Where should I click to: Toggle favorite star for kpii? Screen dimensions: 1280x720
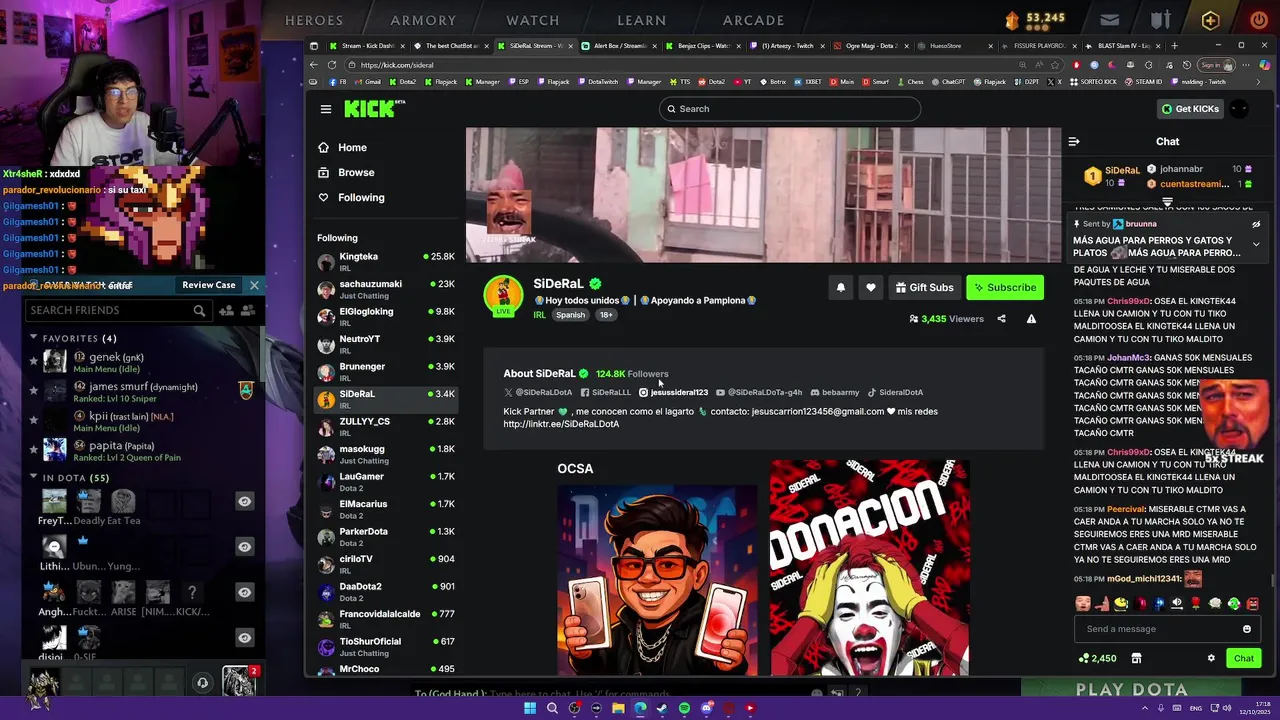34,420
